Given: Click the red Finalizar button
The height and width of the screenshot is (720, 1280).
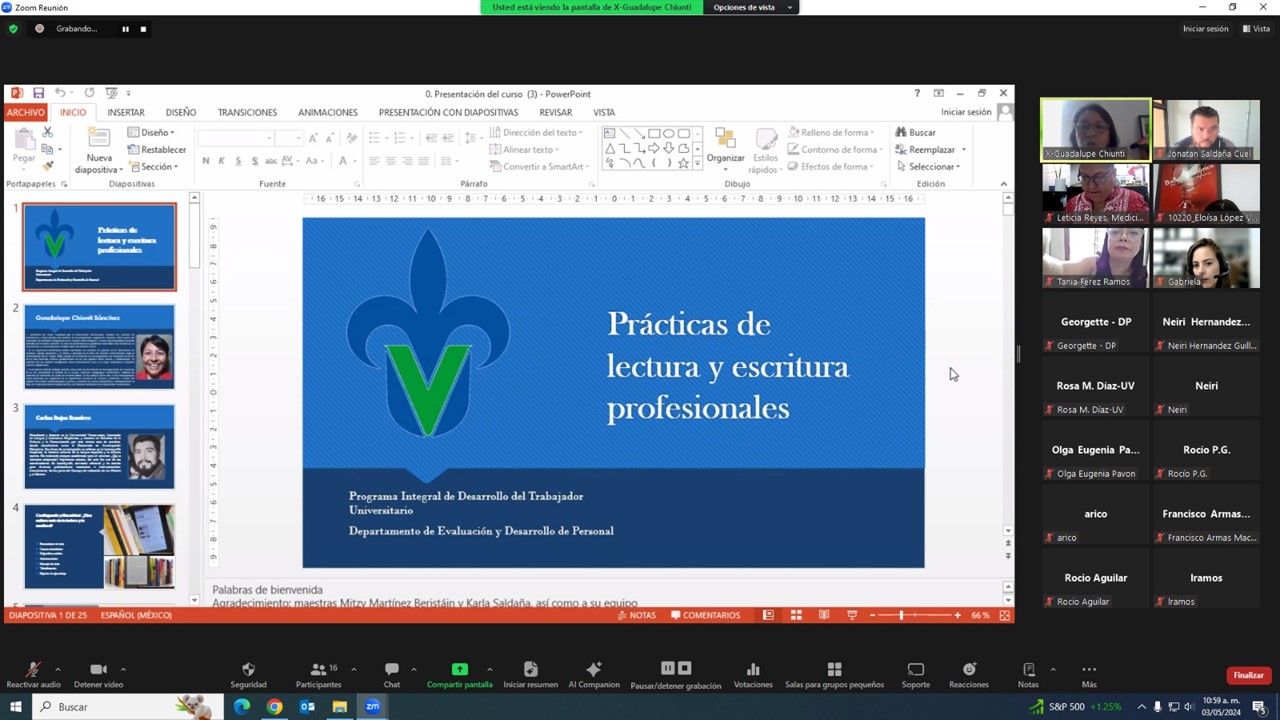Looking at the screenshot, I should tap(1248, 675).
